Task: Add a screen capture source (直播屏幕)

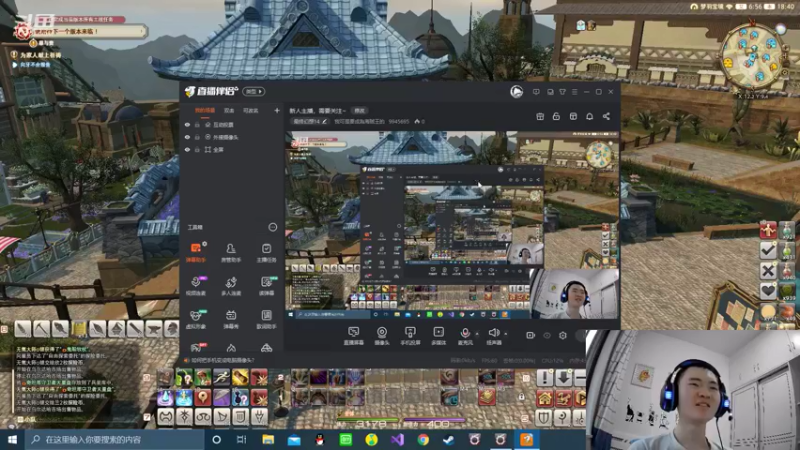Action: 353,336
